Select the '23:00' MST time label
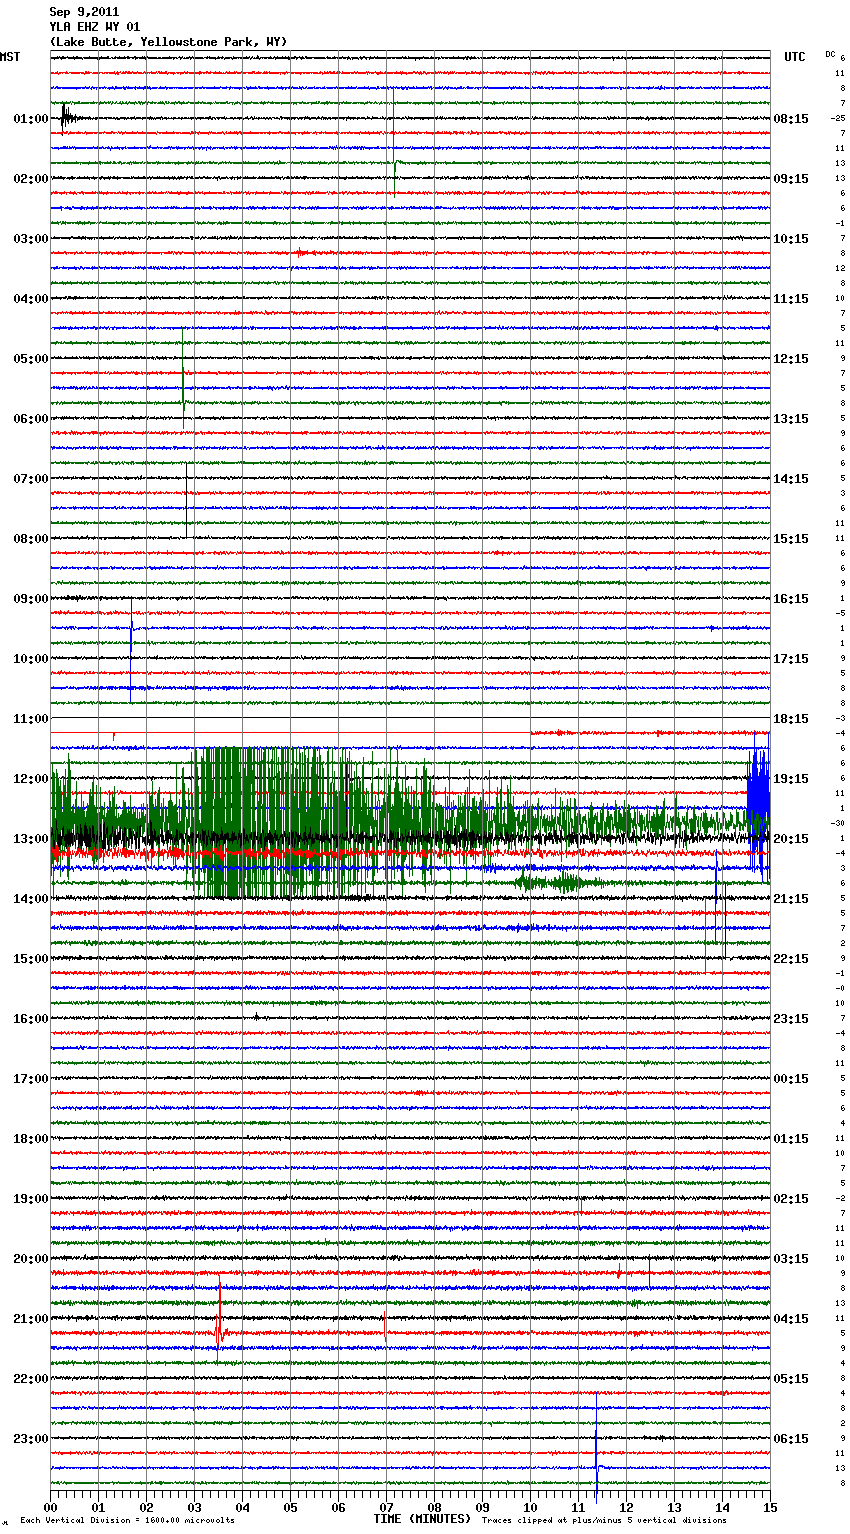The height and width of the screenshot is (1534, 850). pos(30,1439)
